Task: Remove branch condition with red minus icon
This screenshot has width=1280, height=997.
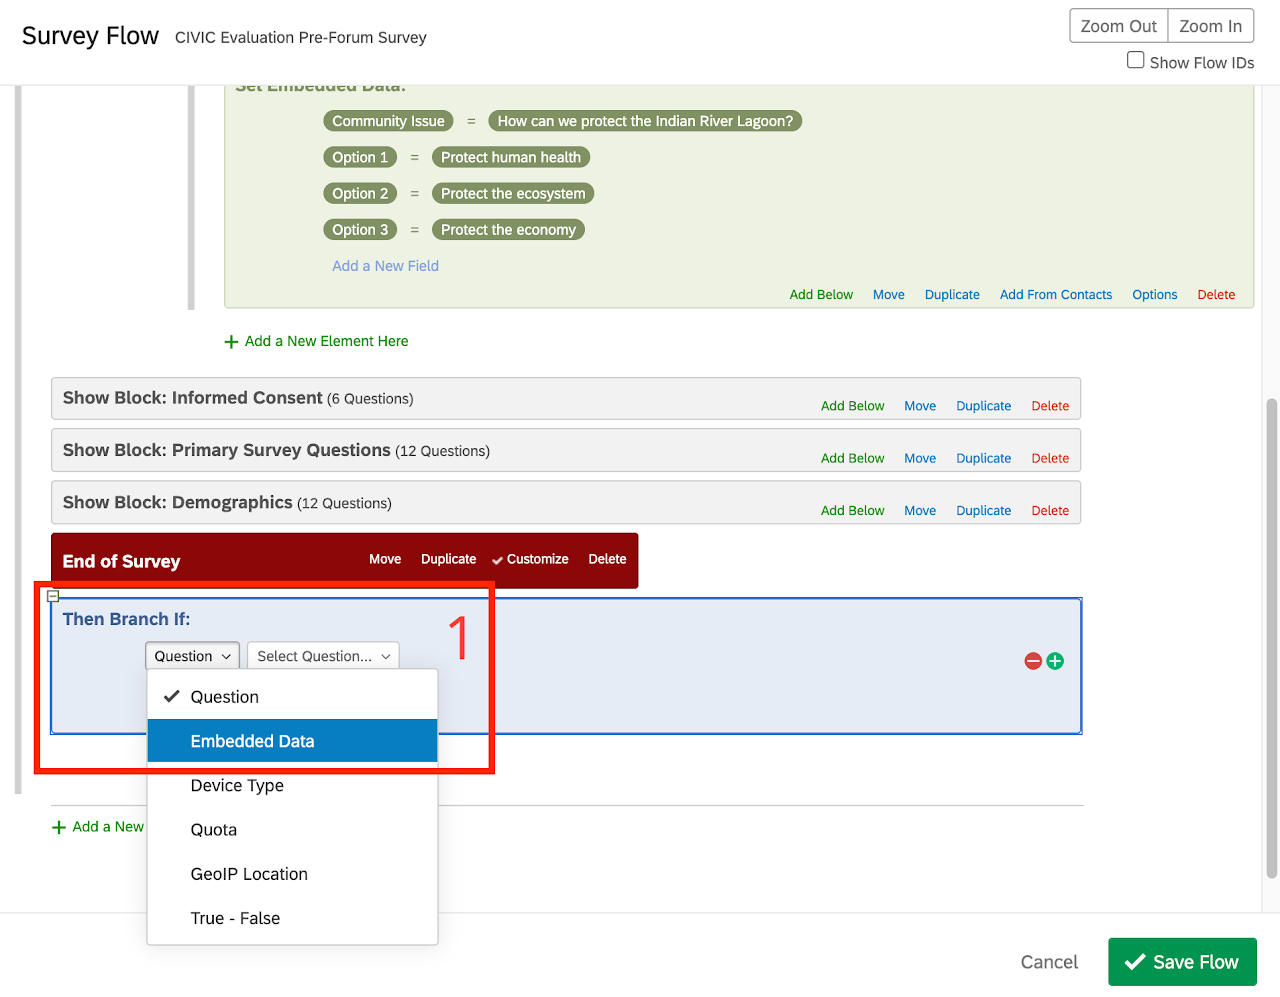Action: pos(1033,661)
